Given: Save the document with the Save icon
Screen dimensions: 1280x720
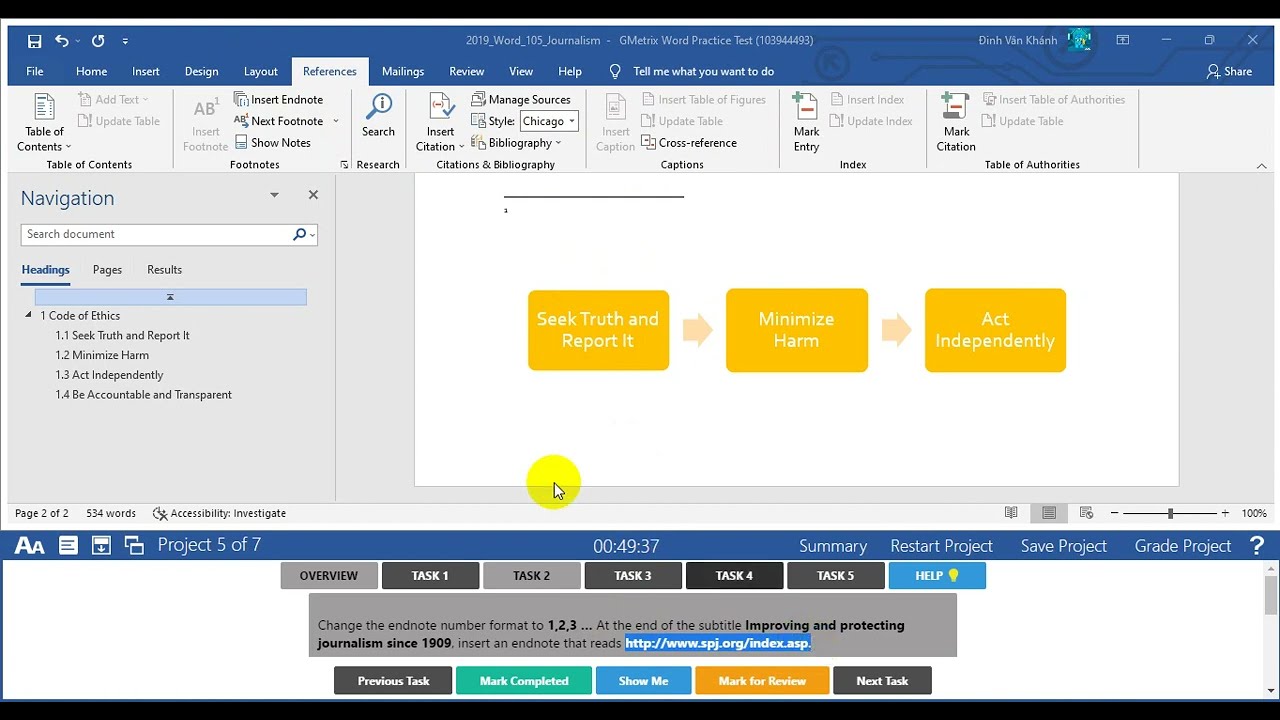Looking at the screenshot, I should tap(35, 41).
